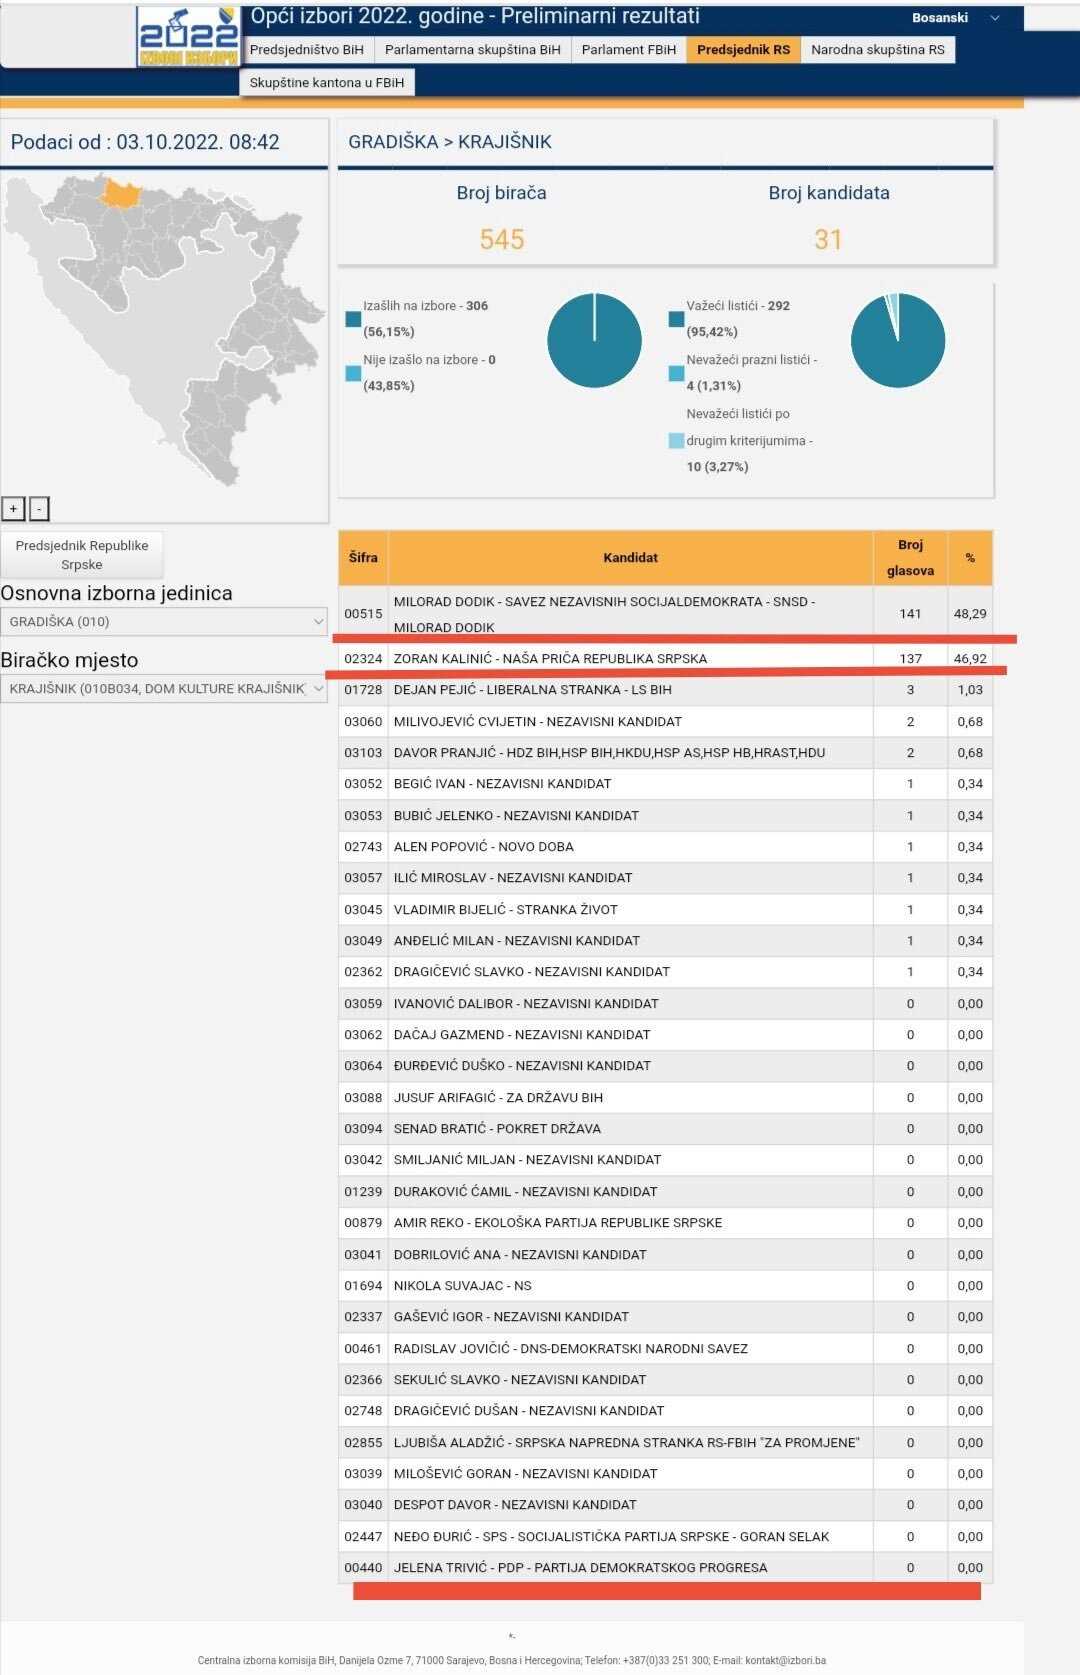The width and height of the screenshot is (1080, 1675).
Task: Expand the Osnovna izborna jedinica Gradiška dropdown
Action: tap(164, 622)
